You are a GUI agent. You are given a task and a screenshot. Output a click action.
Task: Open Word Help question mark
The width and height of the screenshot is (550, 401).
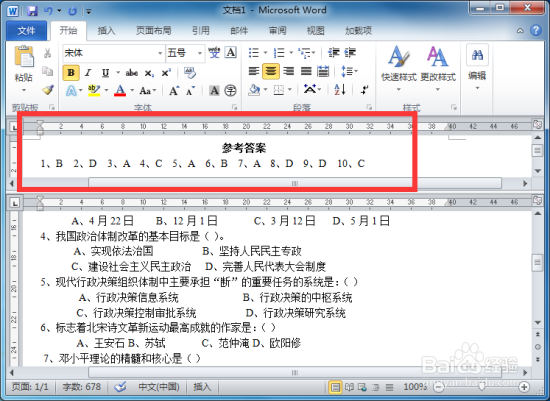pos(536,31)
